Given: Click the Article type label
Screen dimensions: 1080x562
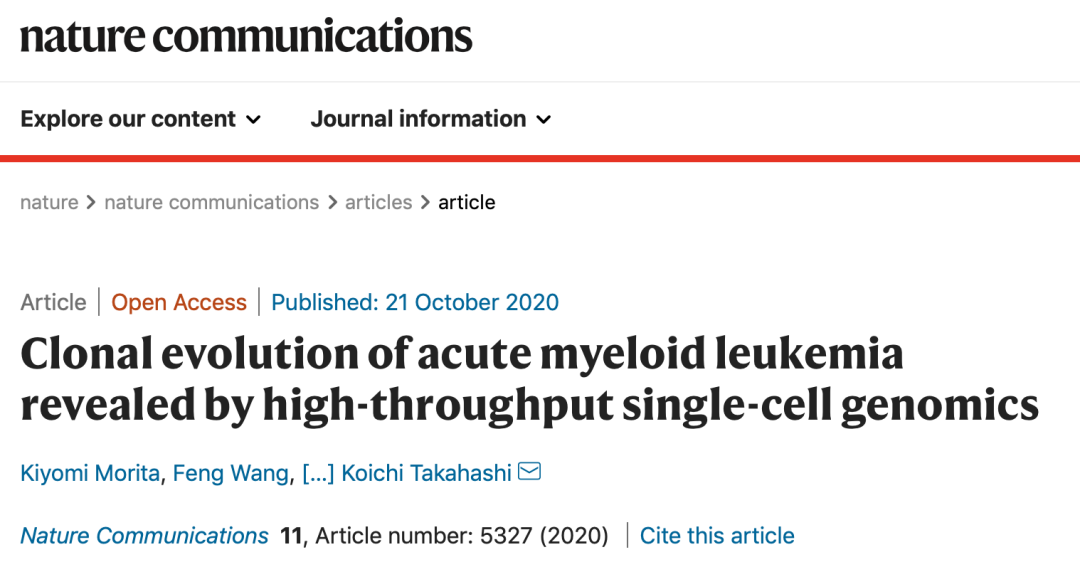Looking at the screenshot, I should tap(53, 302).
